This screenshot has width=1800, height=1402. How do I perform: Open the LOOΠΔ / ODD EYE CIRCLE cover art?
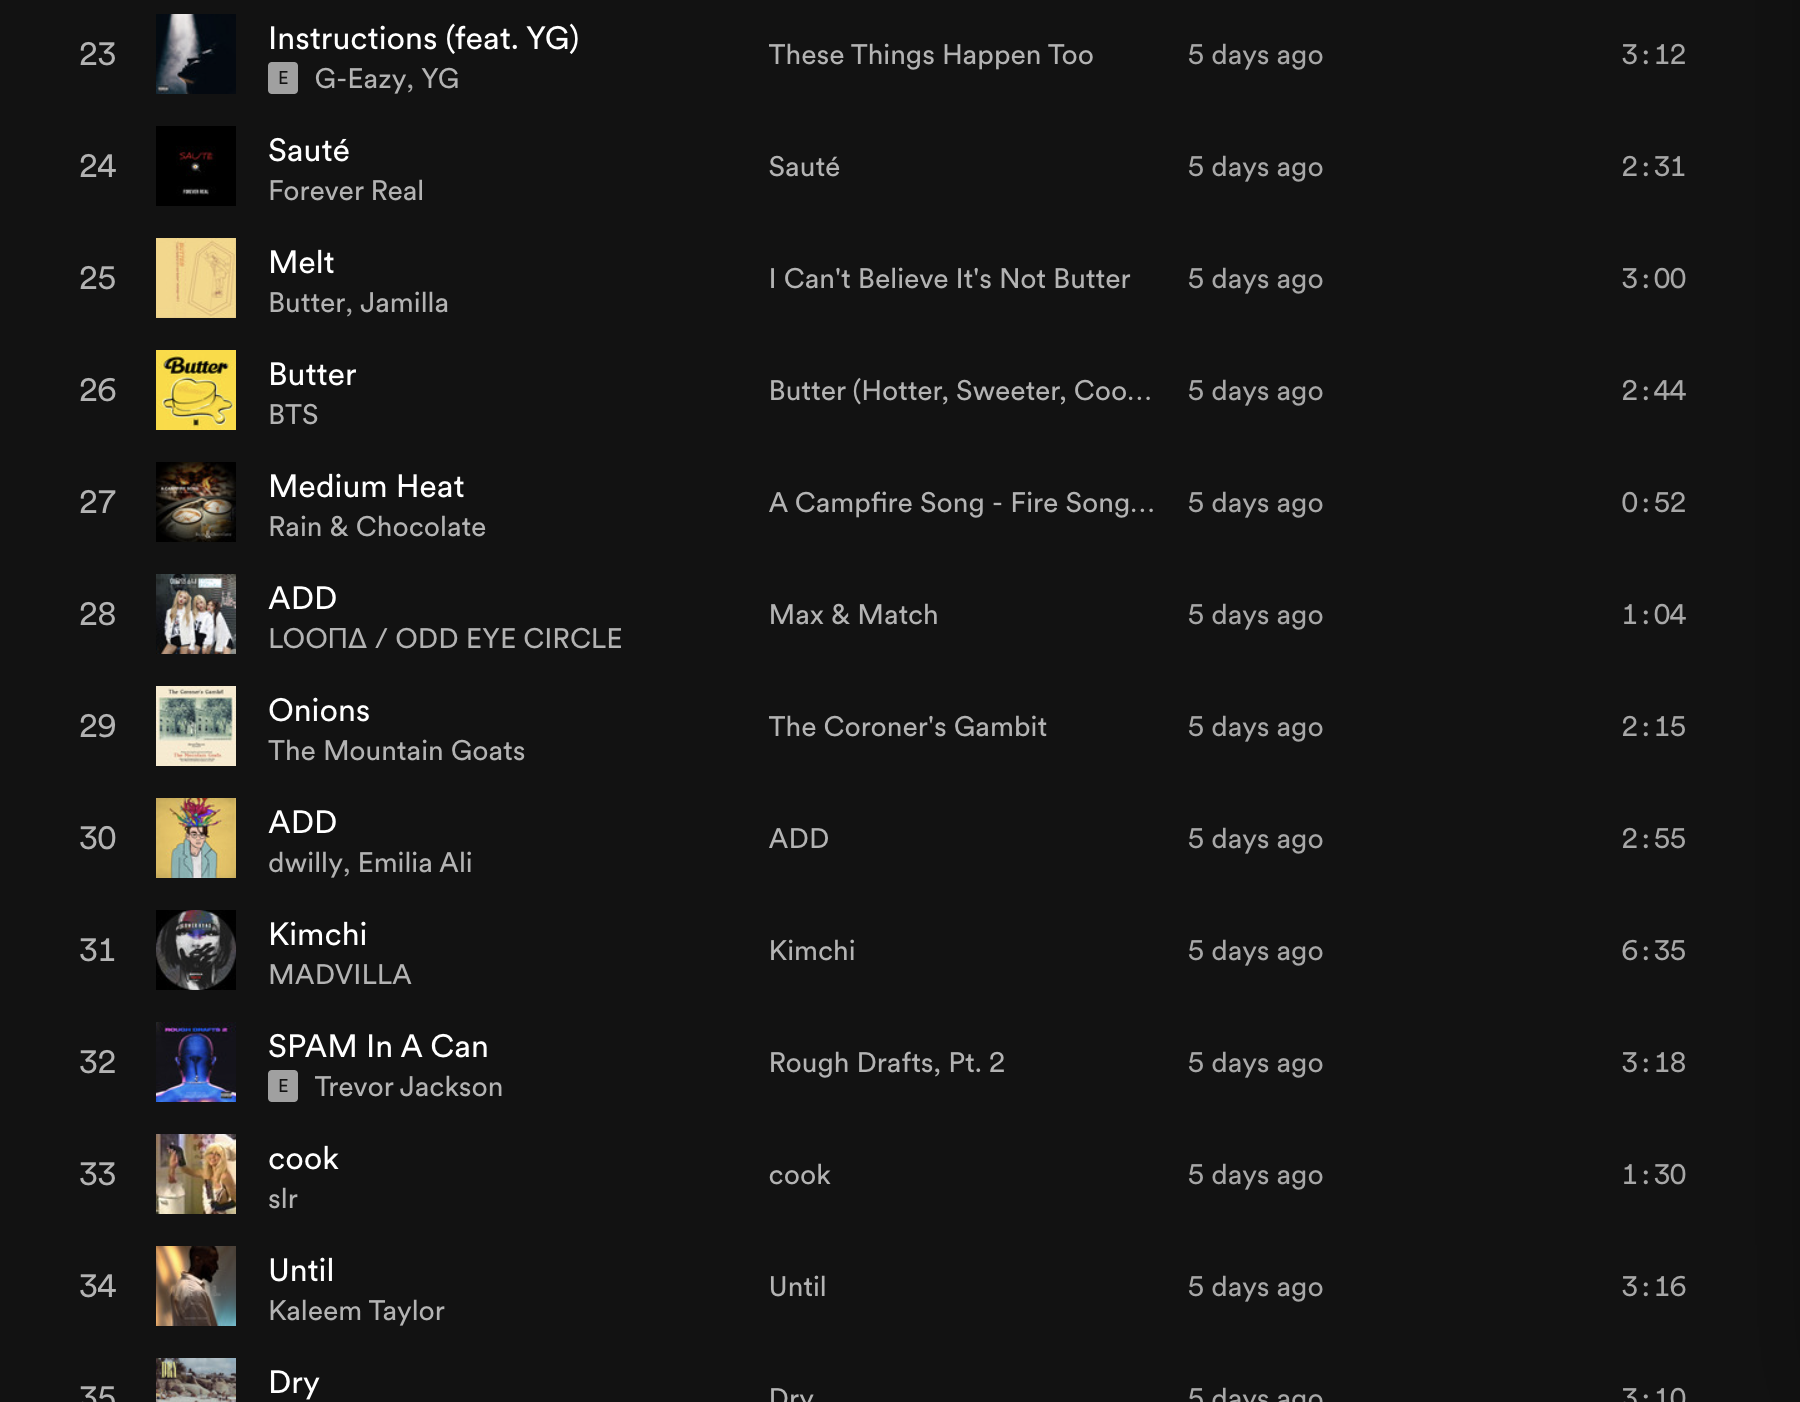195,614
